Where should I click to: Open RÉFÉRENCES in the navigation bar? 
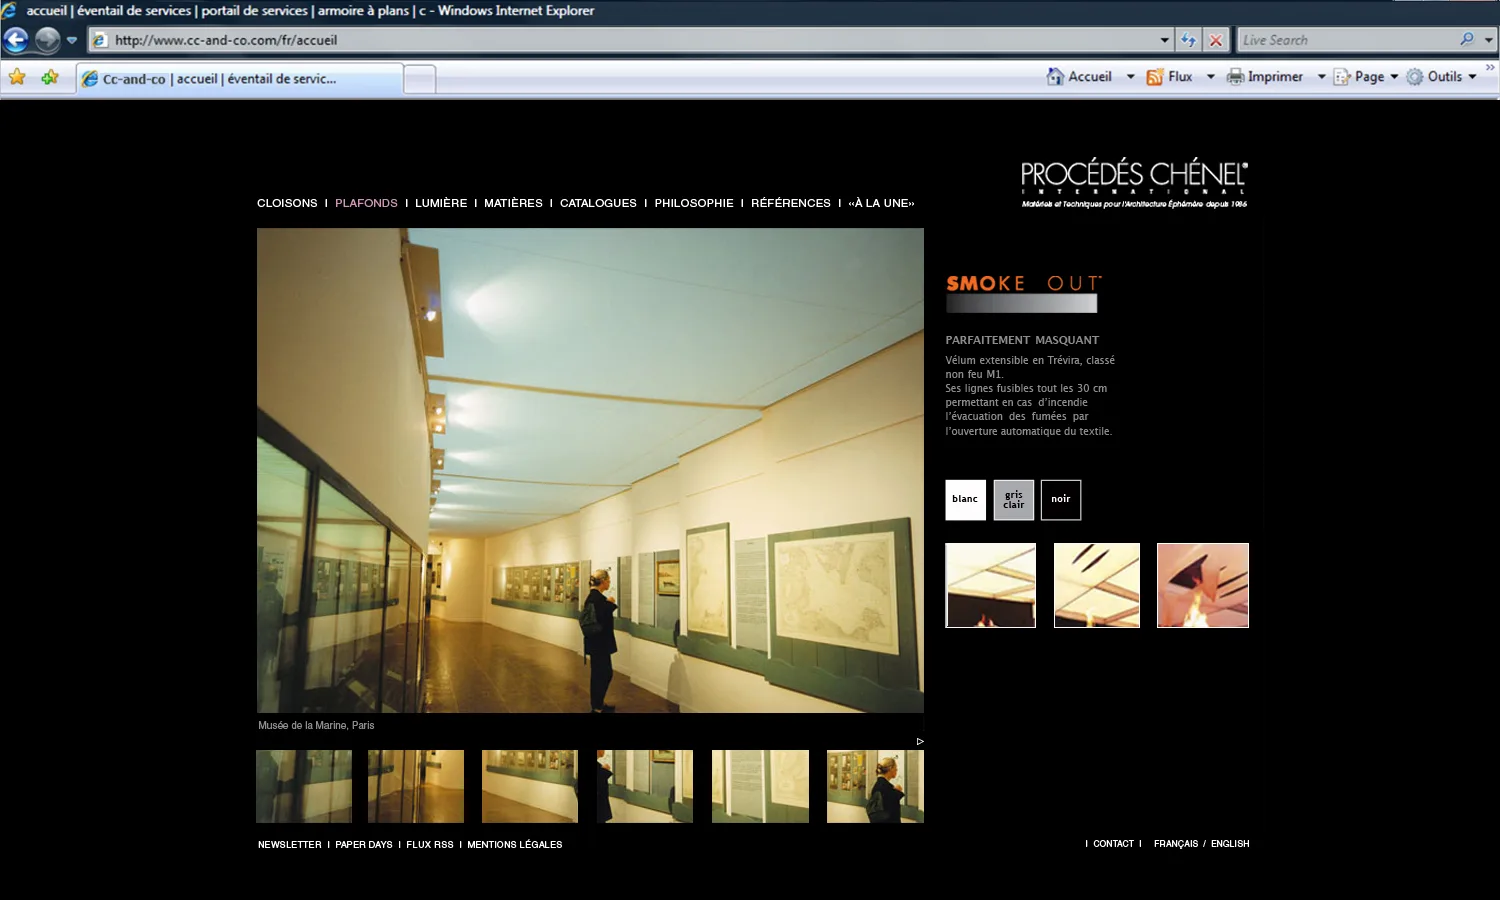pos(791,203)
